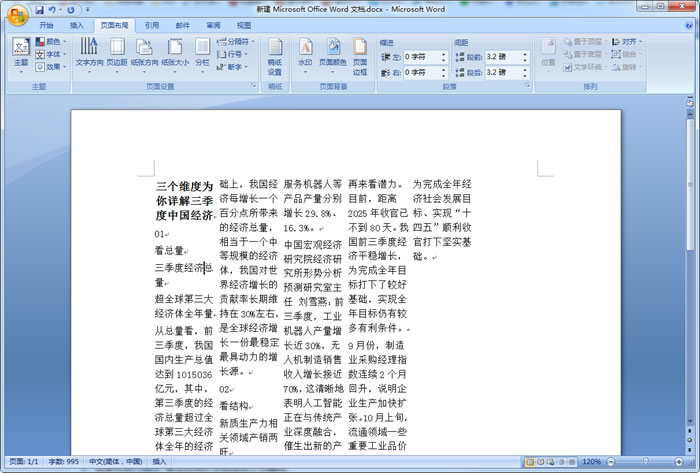Click the 文字方向 text direction icon
Screen dimensions: 700x473
pyautogui.click(x=89, y=52)
